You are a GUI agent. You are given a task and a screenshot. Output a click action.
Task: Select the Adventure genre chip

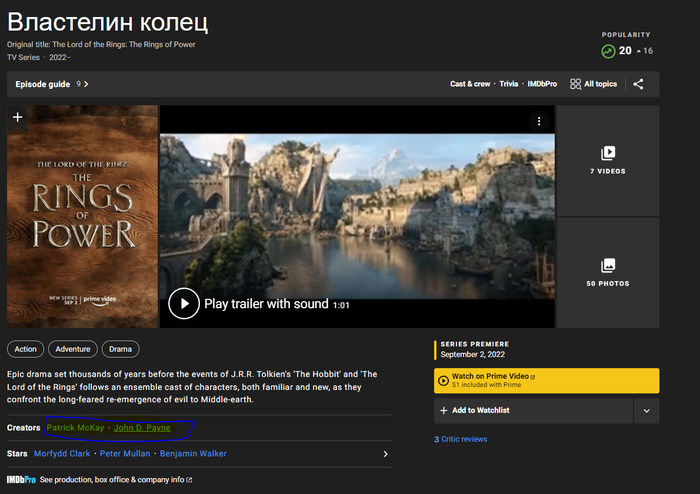click(x=73, y=349)
